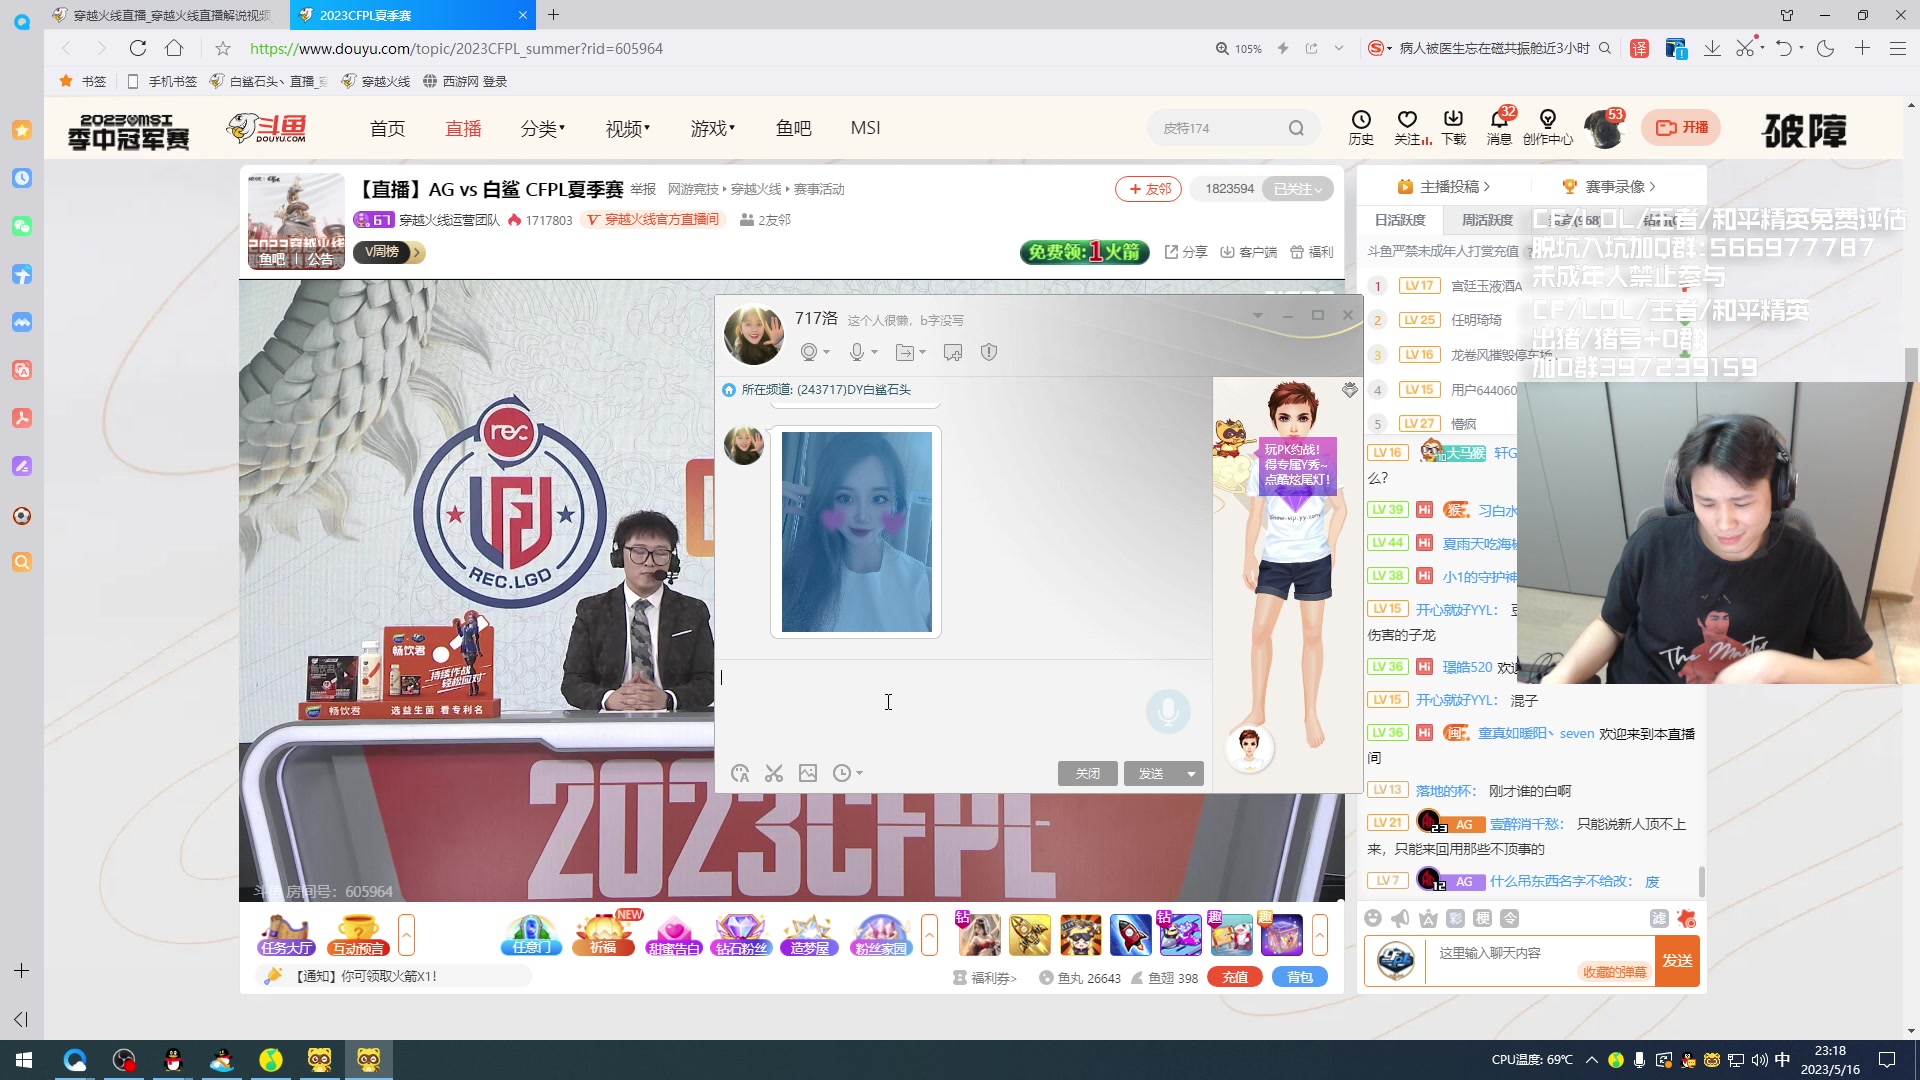The height and width of the screenshot is (1080, 1920).
Task: Expand 游戏 dropdown in Douyu nav
Action: coord(713,128)
